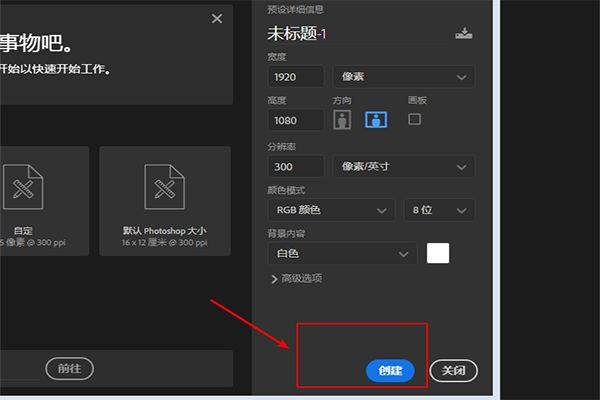Image resolution: width=600 pixels, height=400 pixels.
Task: Save the document preset icon
Action: 464,33
